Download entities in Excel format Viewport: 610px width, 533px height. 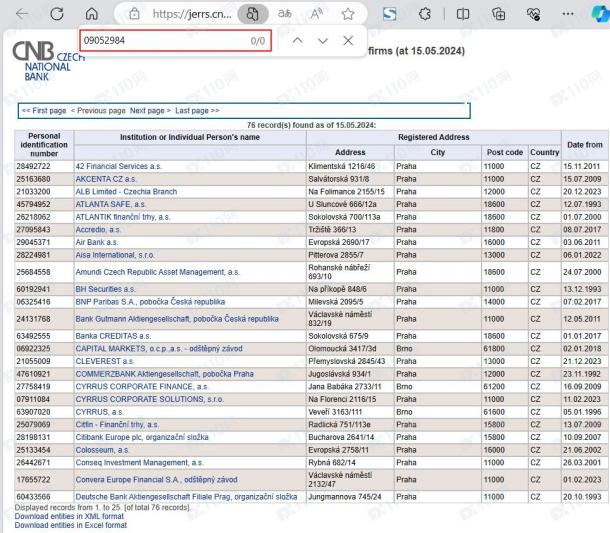coord(71,525)
